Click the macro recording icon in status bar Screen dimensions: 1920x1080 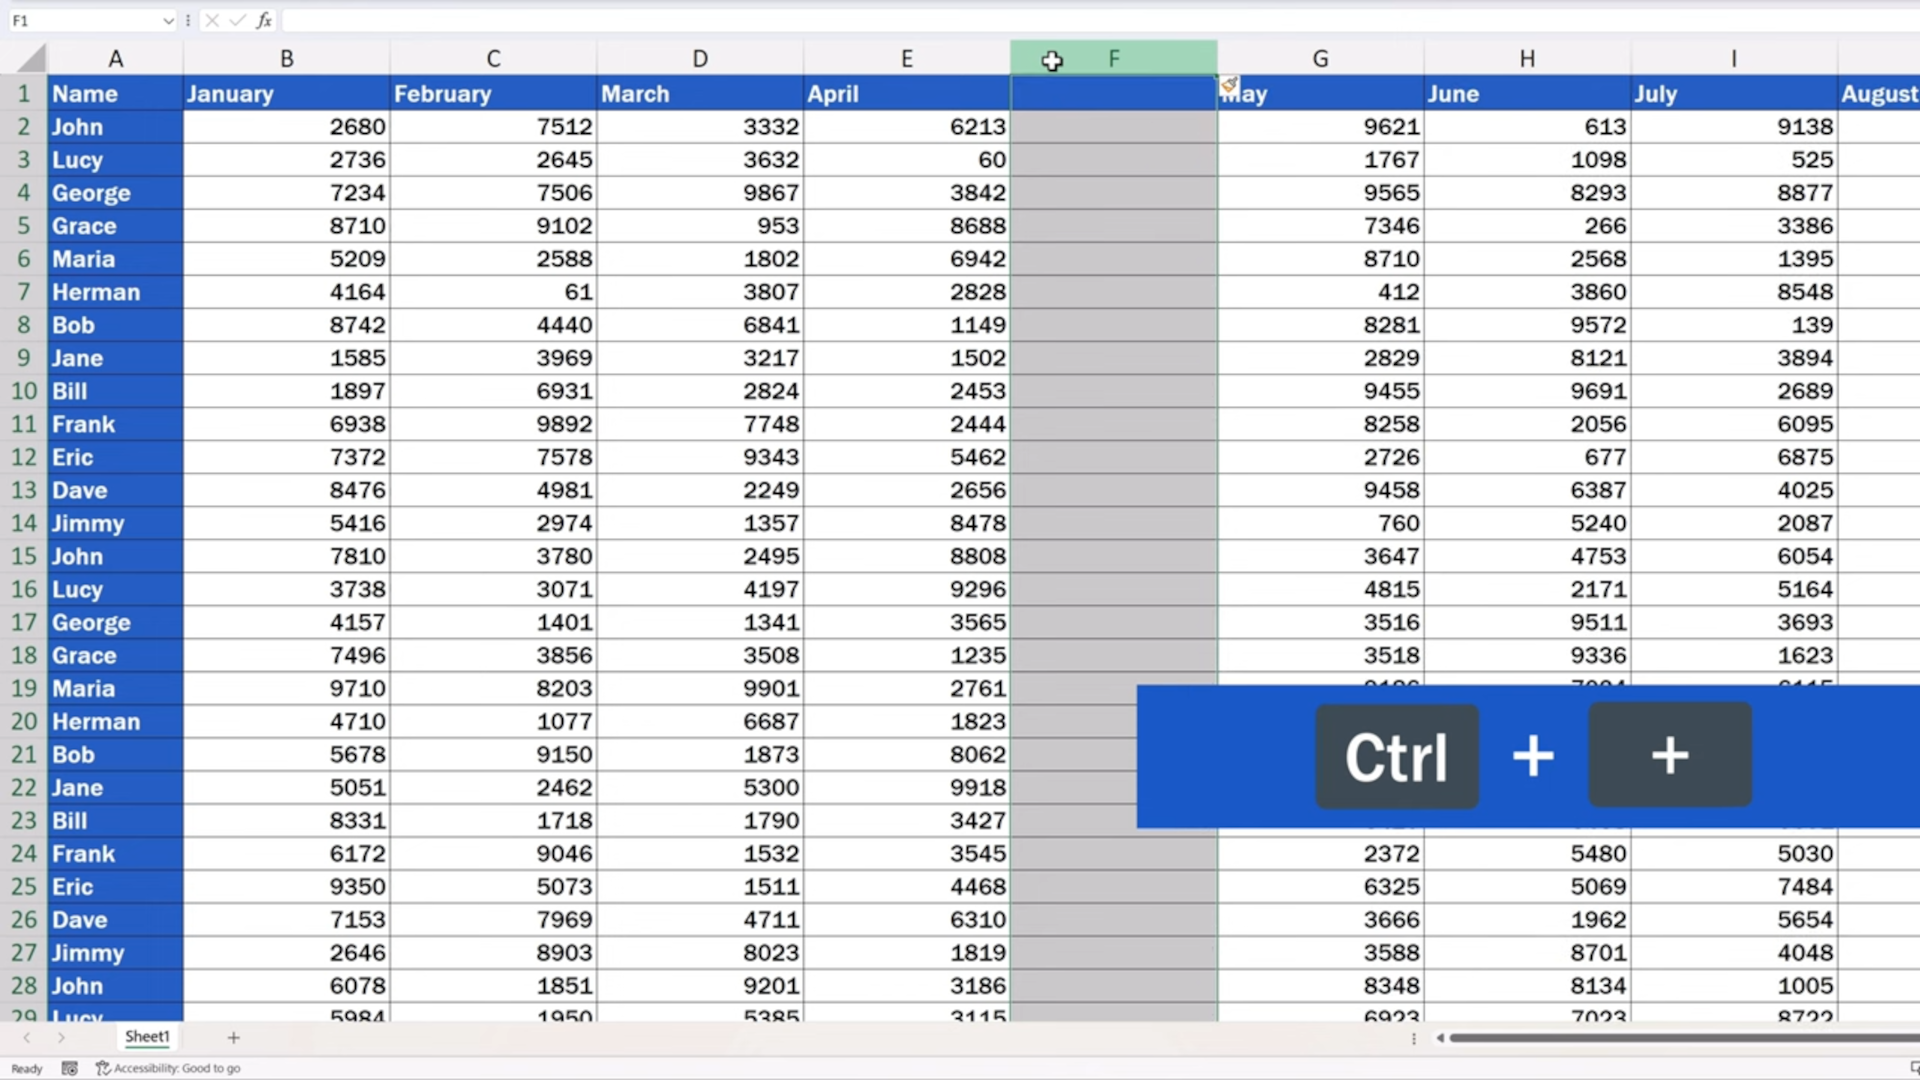pyautogui.click(x=69, y=1068)
